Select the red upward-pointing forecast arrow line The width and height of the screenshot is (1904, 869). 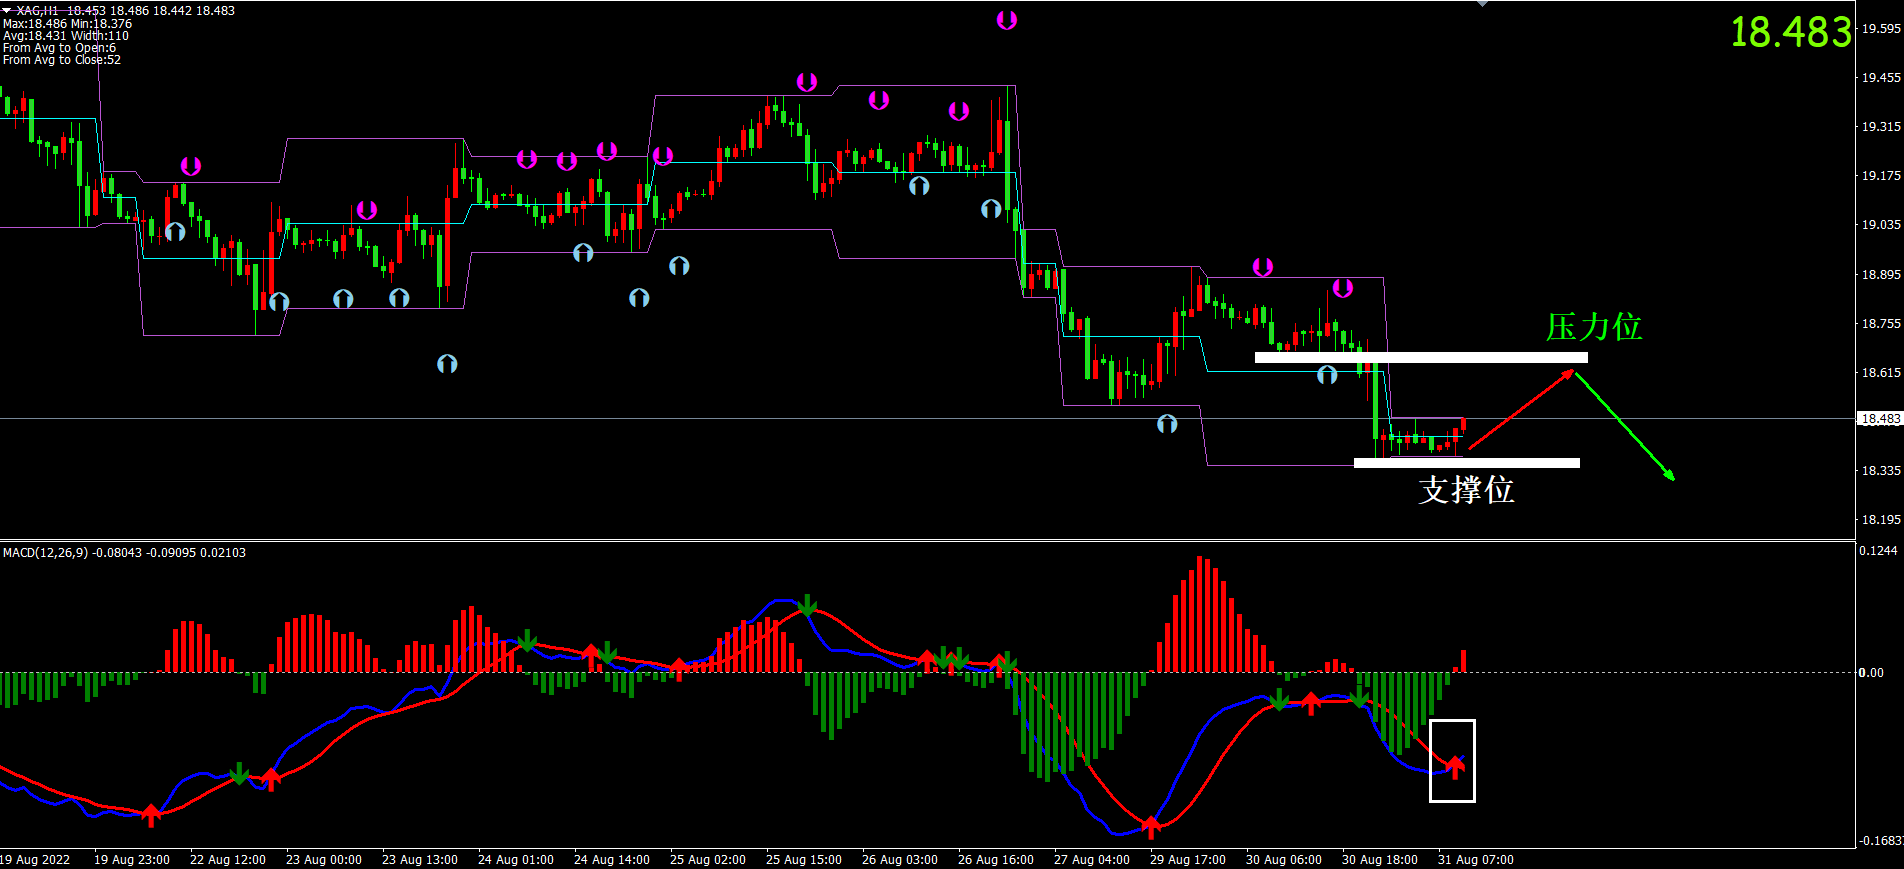coord(1520,410)
